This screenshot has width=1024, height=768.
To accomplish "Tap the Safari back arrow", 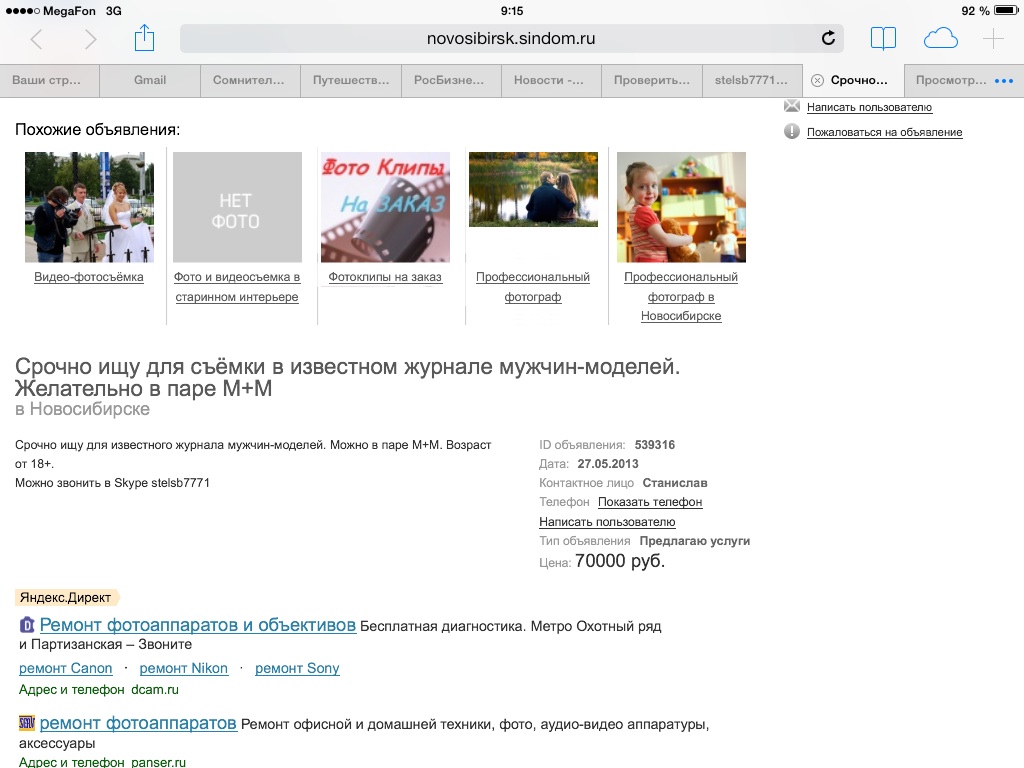I will [37, 39].
